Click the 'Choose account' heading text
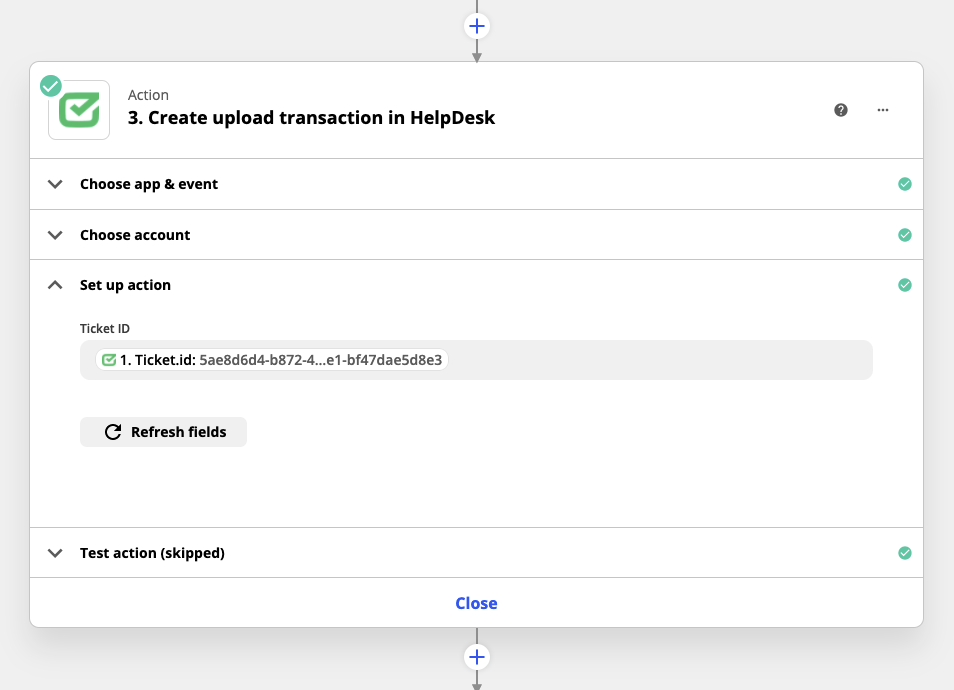 (x=135, y=235)
